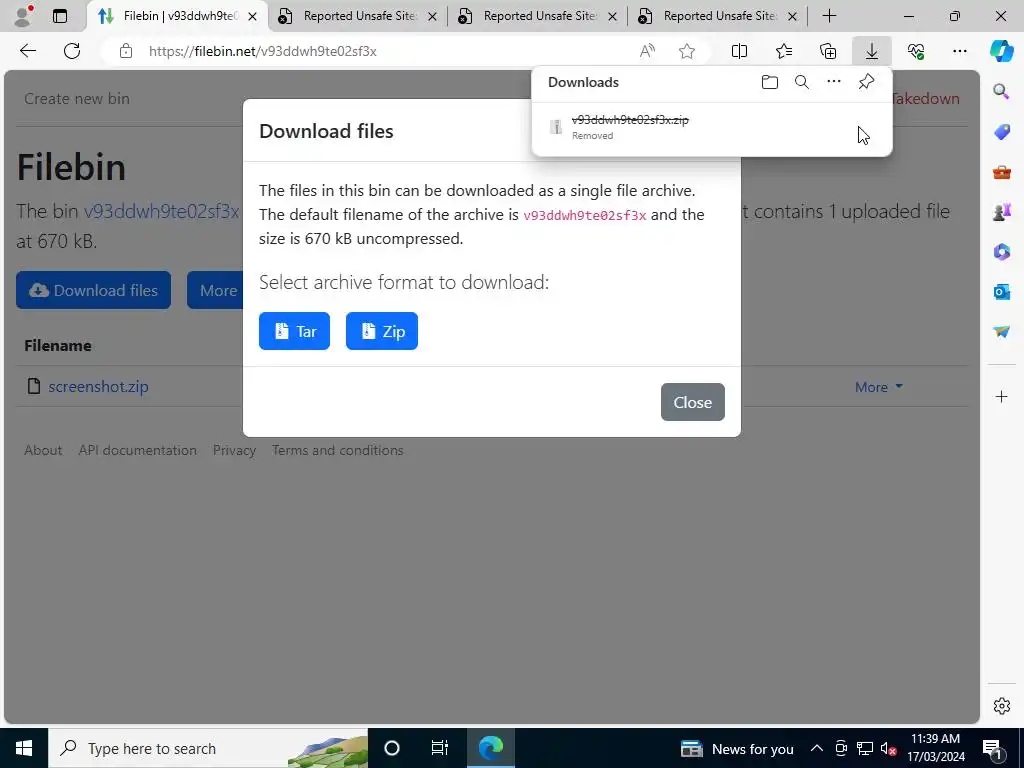
Task: Open sidebar Microsoft 365 icon
Action: pos(1001,251)
